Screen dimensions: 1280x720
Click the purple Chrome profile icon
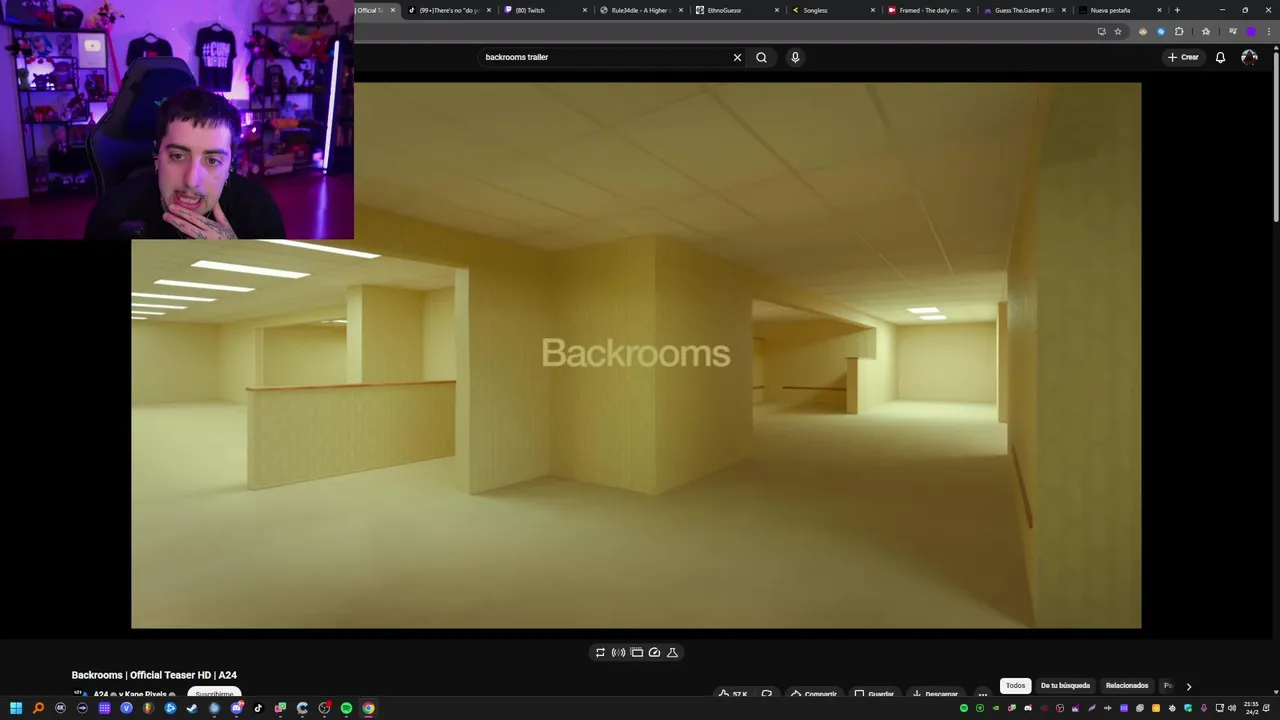(1250, 31)
